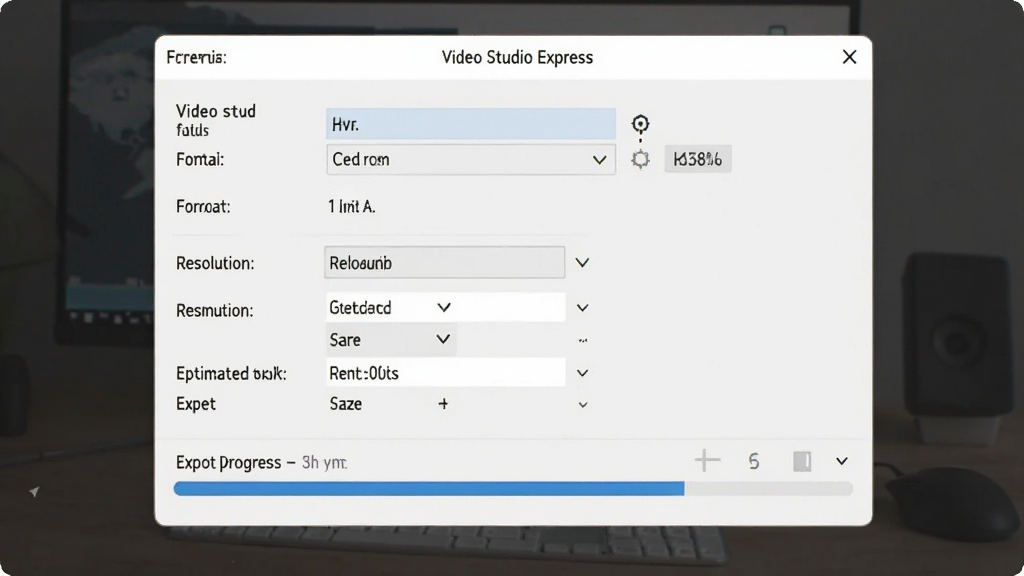The height and width of the screenshot is (576, 1024).
Task: Click the '5' icon in progress toolbar
Action: click(x=754, y=462)
